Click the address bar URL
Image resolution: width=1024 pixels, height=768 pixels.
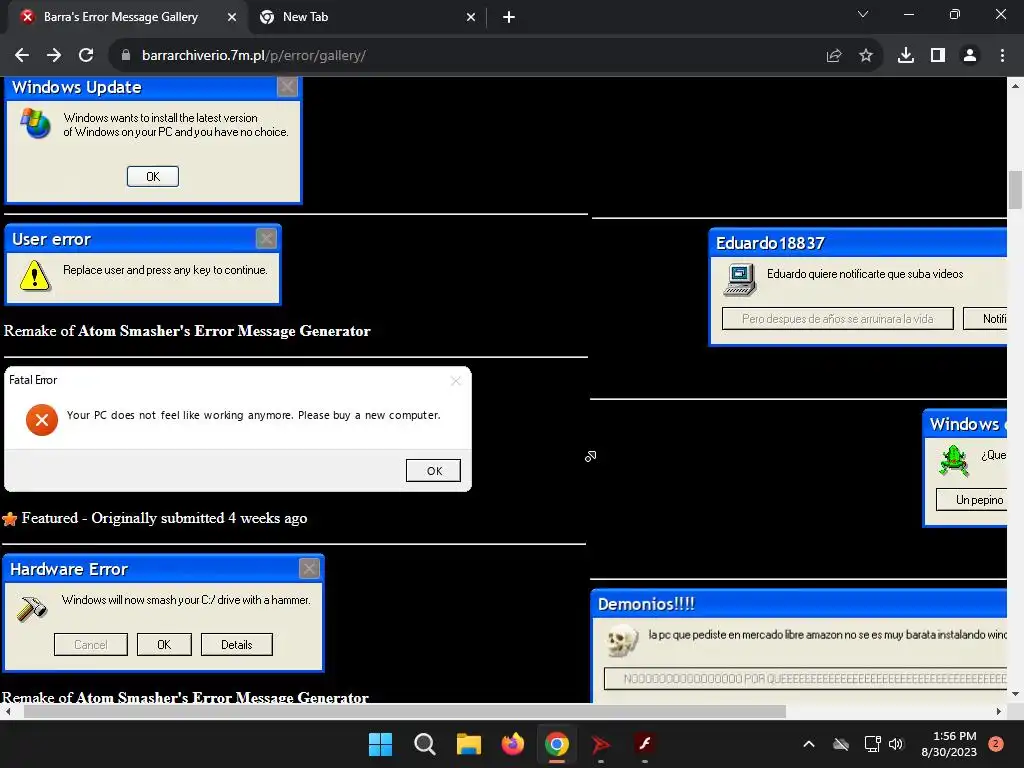tap(253, 56)
